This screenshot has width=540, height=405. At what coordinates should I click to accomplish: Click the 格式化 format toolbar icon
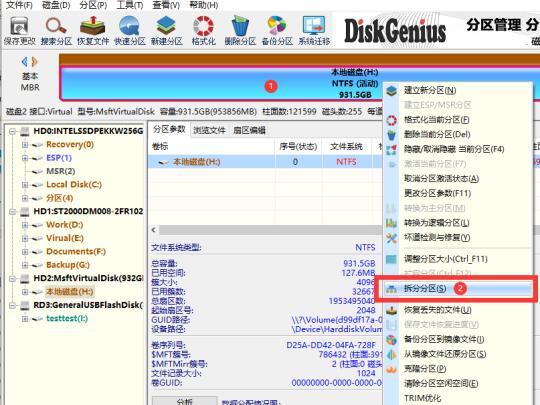203,31
